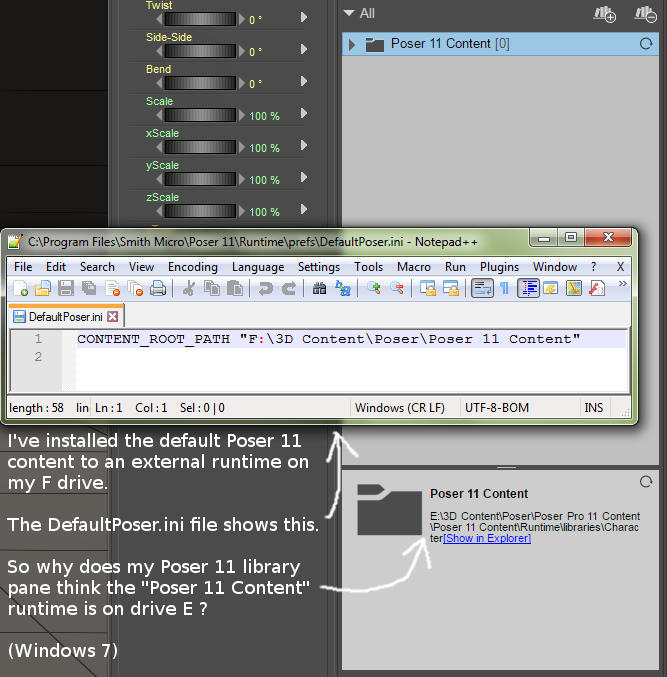Click the Close document toolbar icon
This screenshot has width=667, height=677.
point(112,288)
